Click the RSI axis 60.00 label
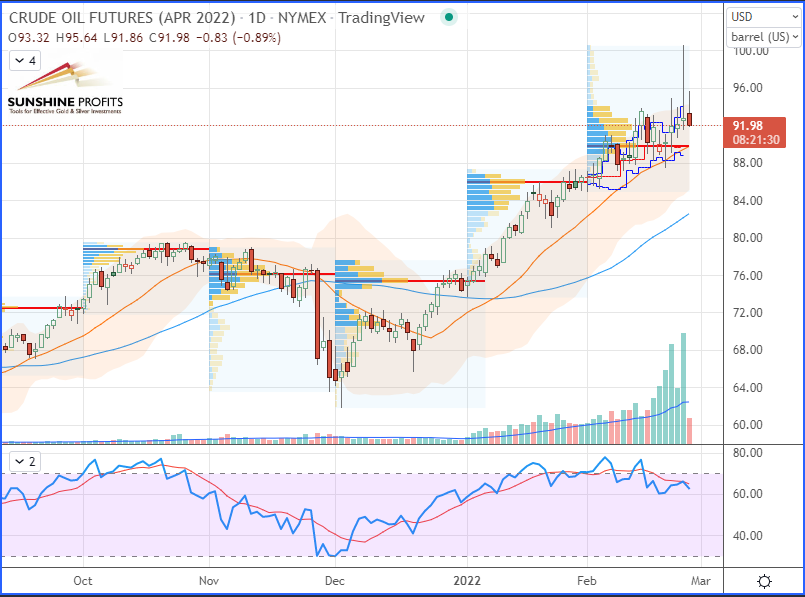The width and height of the screenshot is (805, 597). (748, 494)
